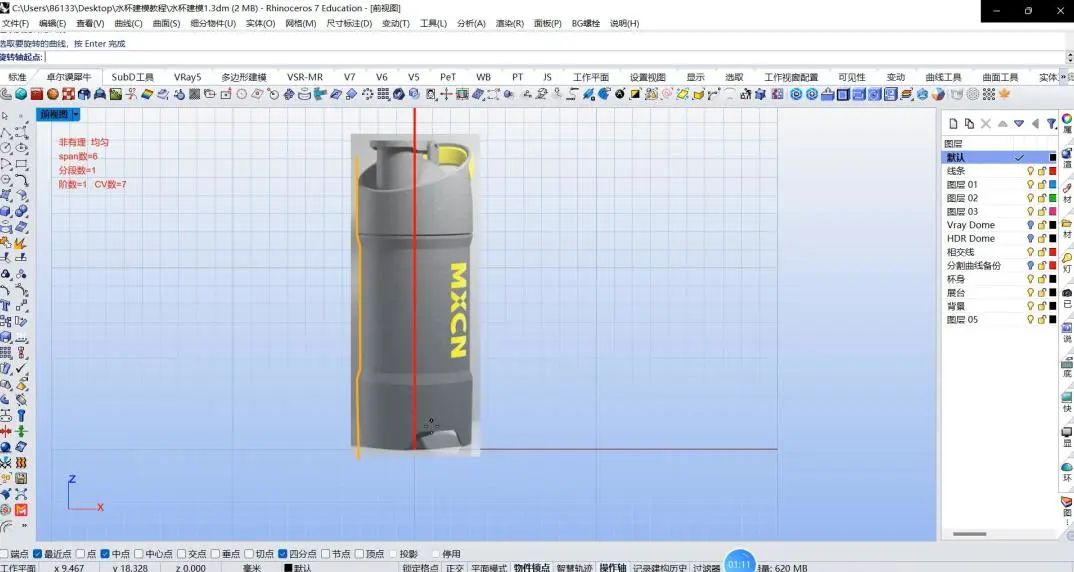Screen dimensions: 1074x572
Task: Select the 杯身 layer row
Action: [1001, 279]
